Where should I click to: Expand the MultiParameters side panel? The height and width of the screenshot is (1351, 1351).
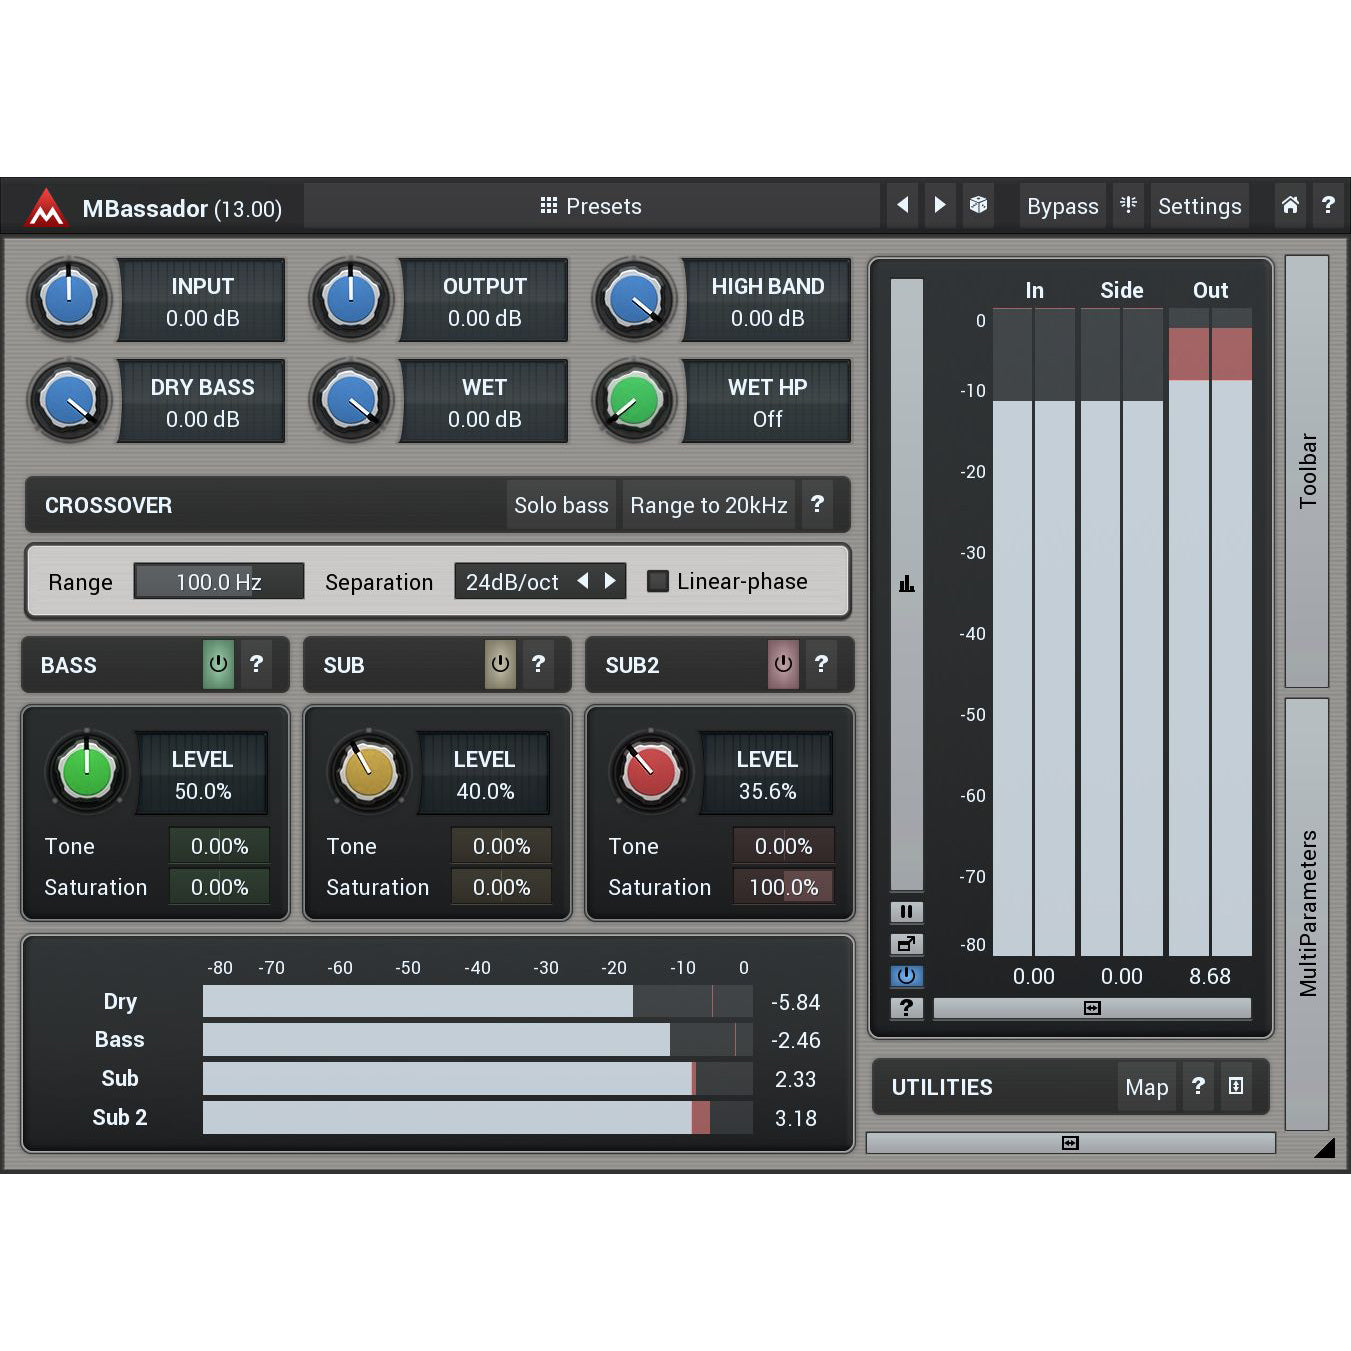[1306, 912]
